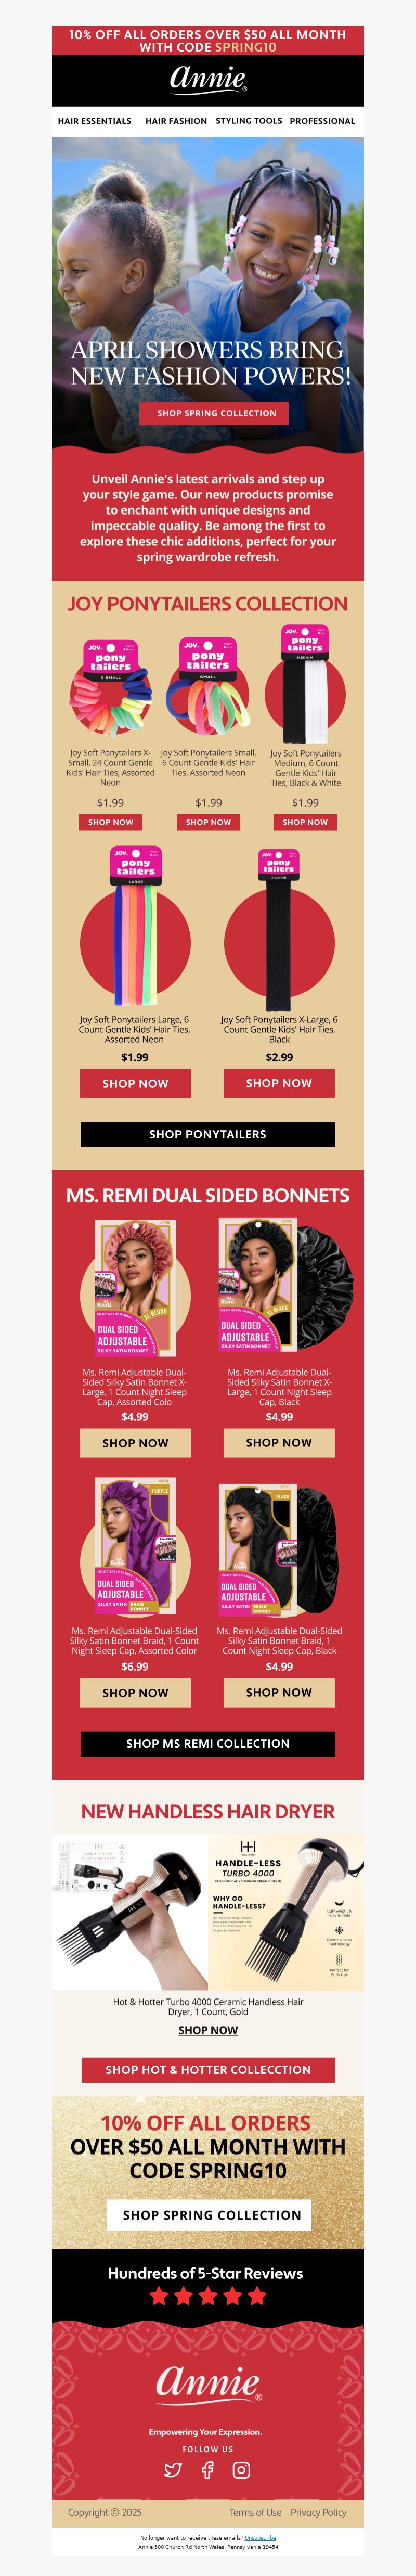This screenshot has height=2576, width=416.
Task: Select the Professional navigation item
Action: pyautogui.click(x=322, y=121)
